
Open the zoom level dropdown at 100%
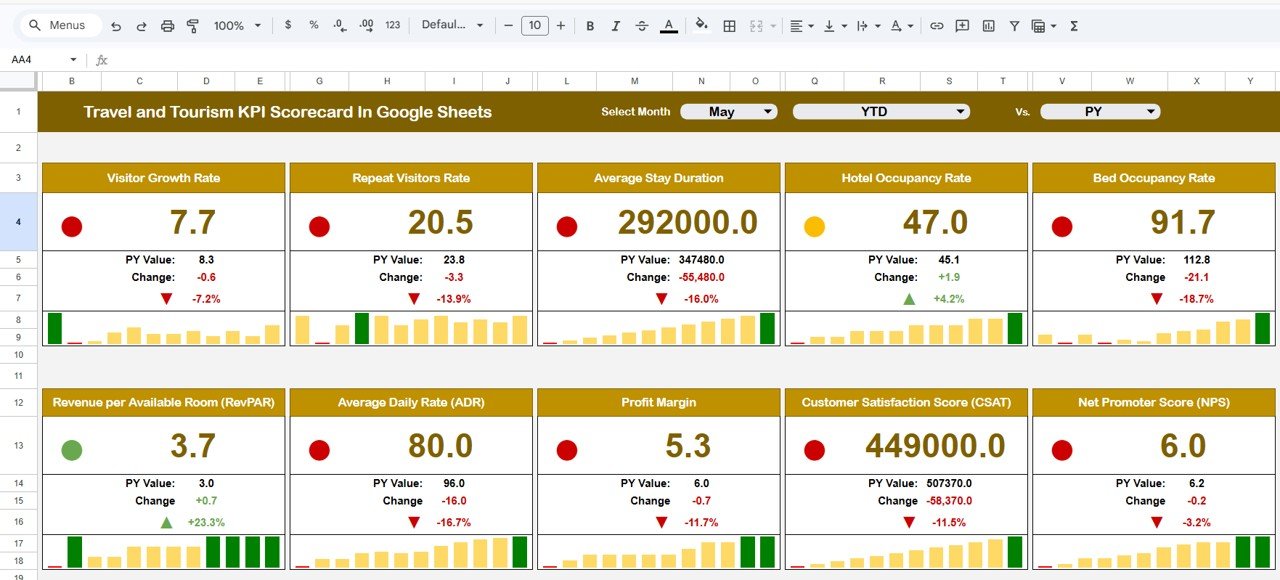point(236,25)
